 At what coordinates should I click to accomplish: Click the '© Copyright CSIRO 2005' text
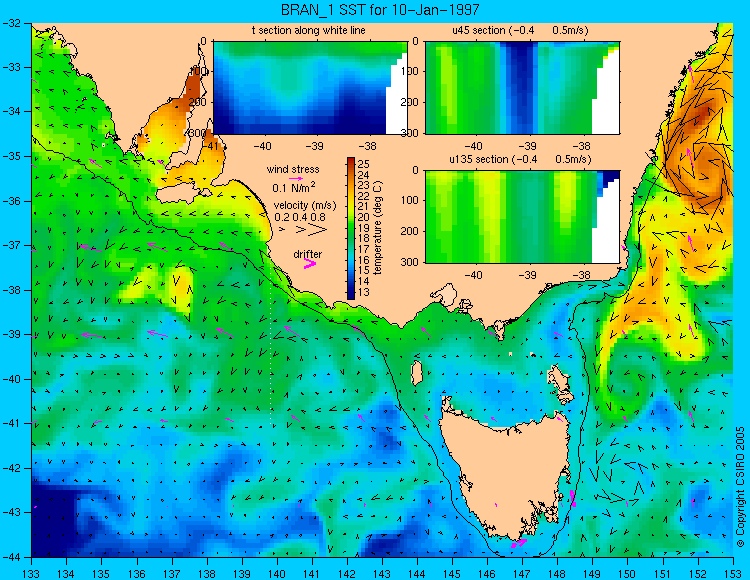pos(740,487)
